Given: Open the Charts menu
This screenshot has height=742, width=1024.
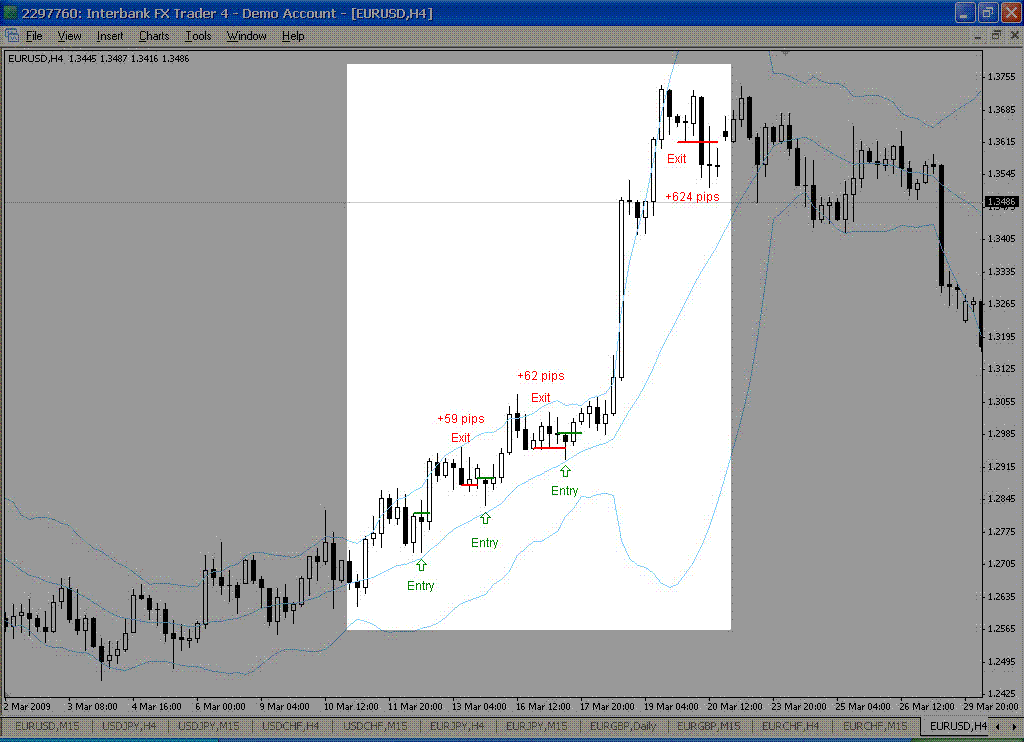Looking at the screenshot, I should click(154, 36).
